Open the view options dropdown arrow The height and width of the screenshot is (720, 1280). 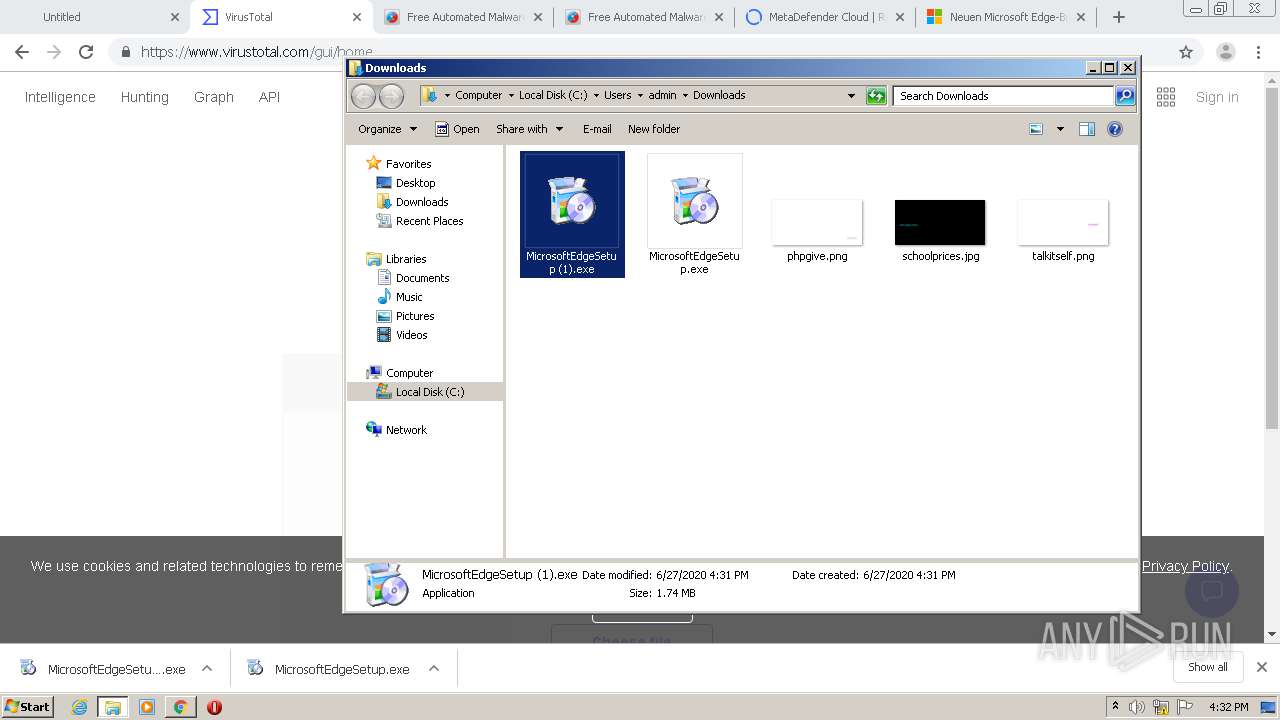pos(1060,129)
